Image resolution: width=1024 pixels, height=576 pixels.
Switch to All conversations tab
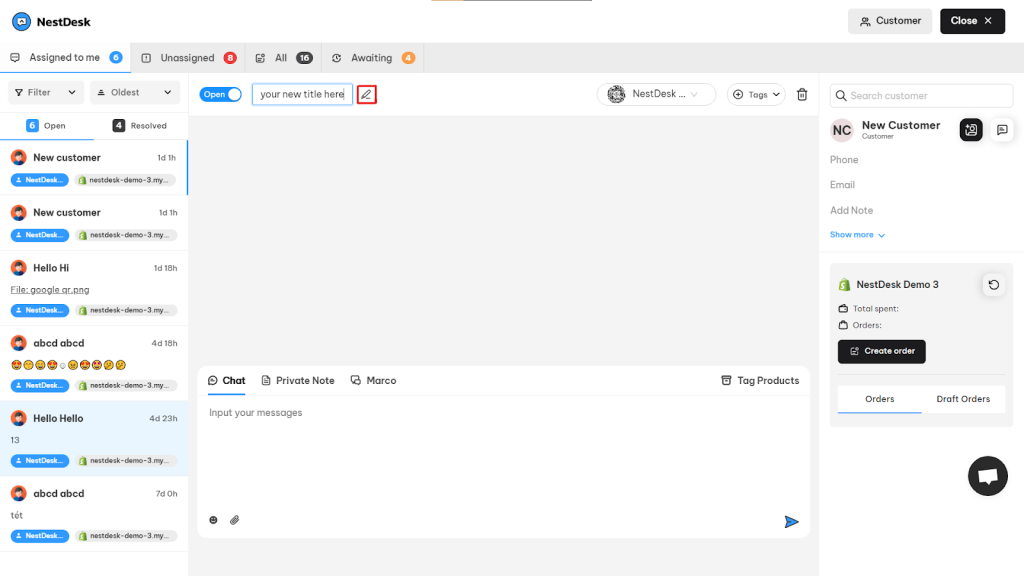(x=283, y=57)
